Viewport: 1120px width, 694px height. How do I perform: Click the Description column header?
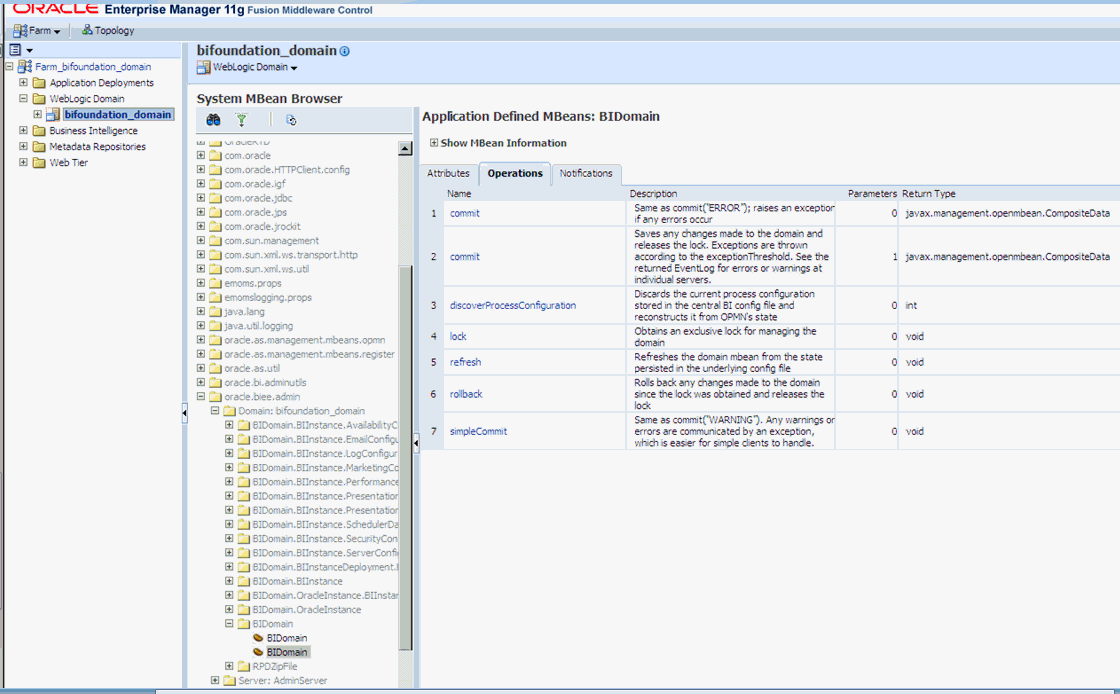(654, 193)
